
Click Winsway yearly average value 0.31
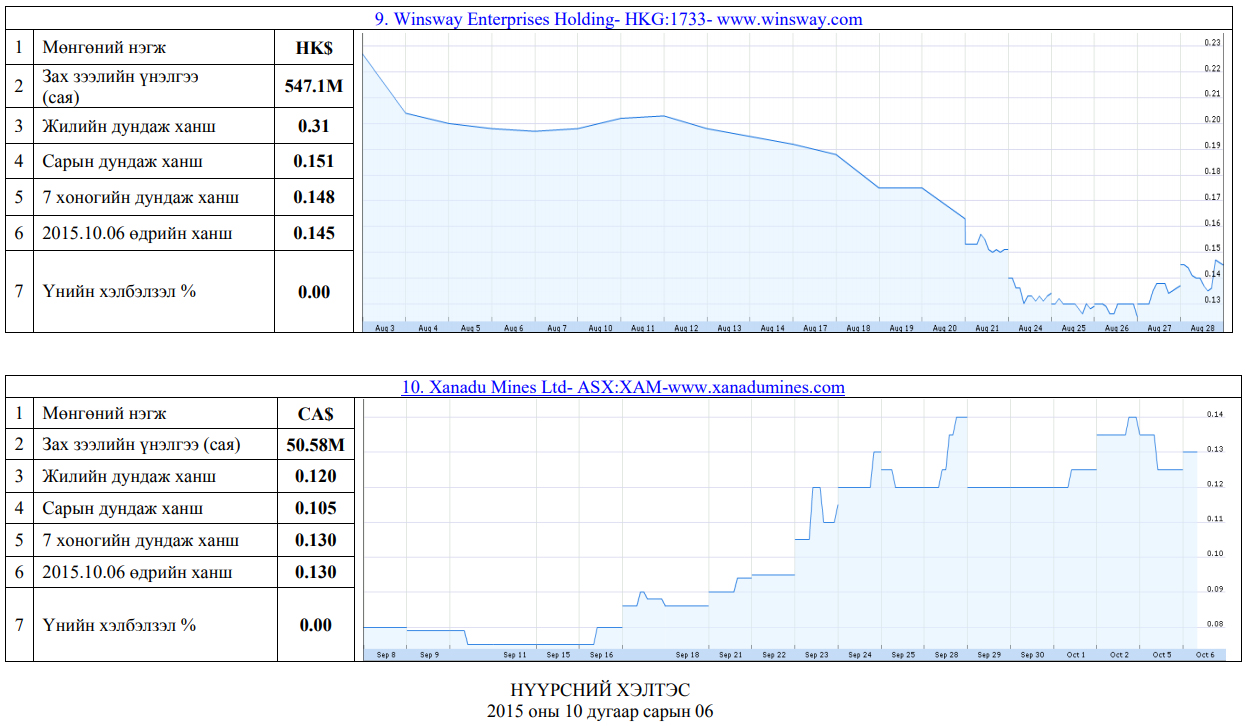point(314,126)
